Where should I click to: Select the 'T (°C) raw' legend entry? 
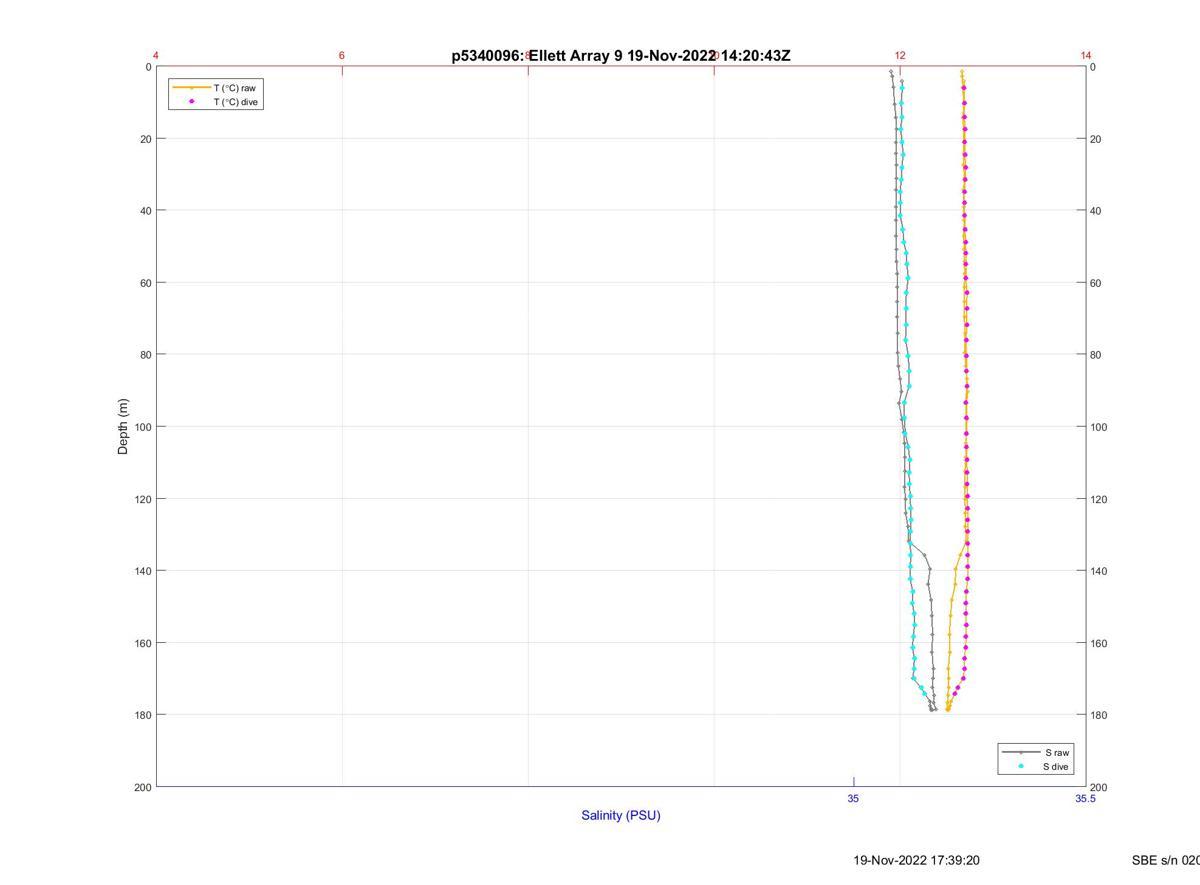point(235,88)
